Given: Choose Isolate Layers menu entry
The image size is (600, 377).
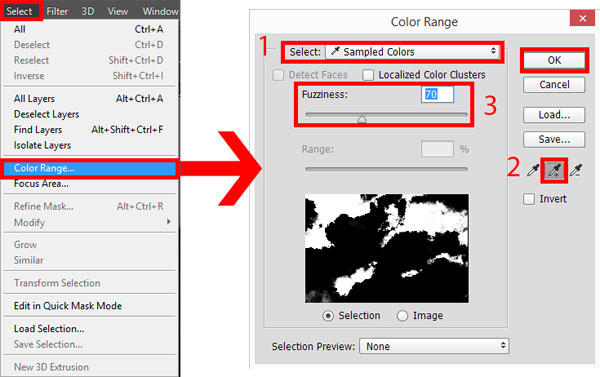Looking at the screenshot, I should click(x=90, y=145).
